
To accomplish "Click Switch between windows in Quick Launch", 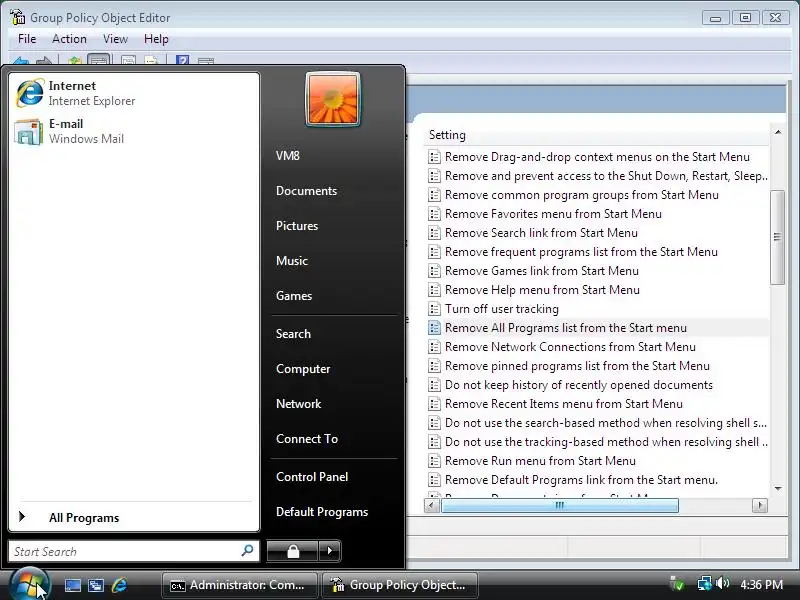I will [96, 585].
